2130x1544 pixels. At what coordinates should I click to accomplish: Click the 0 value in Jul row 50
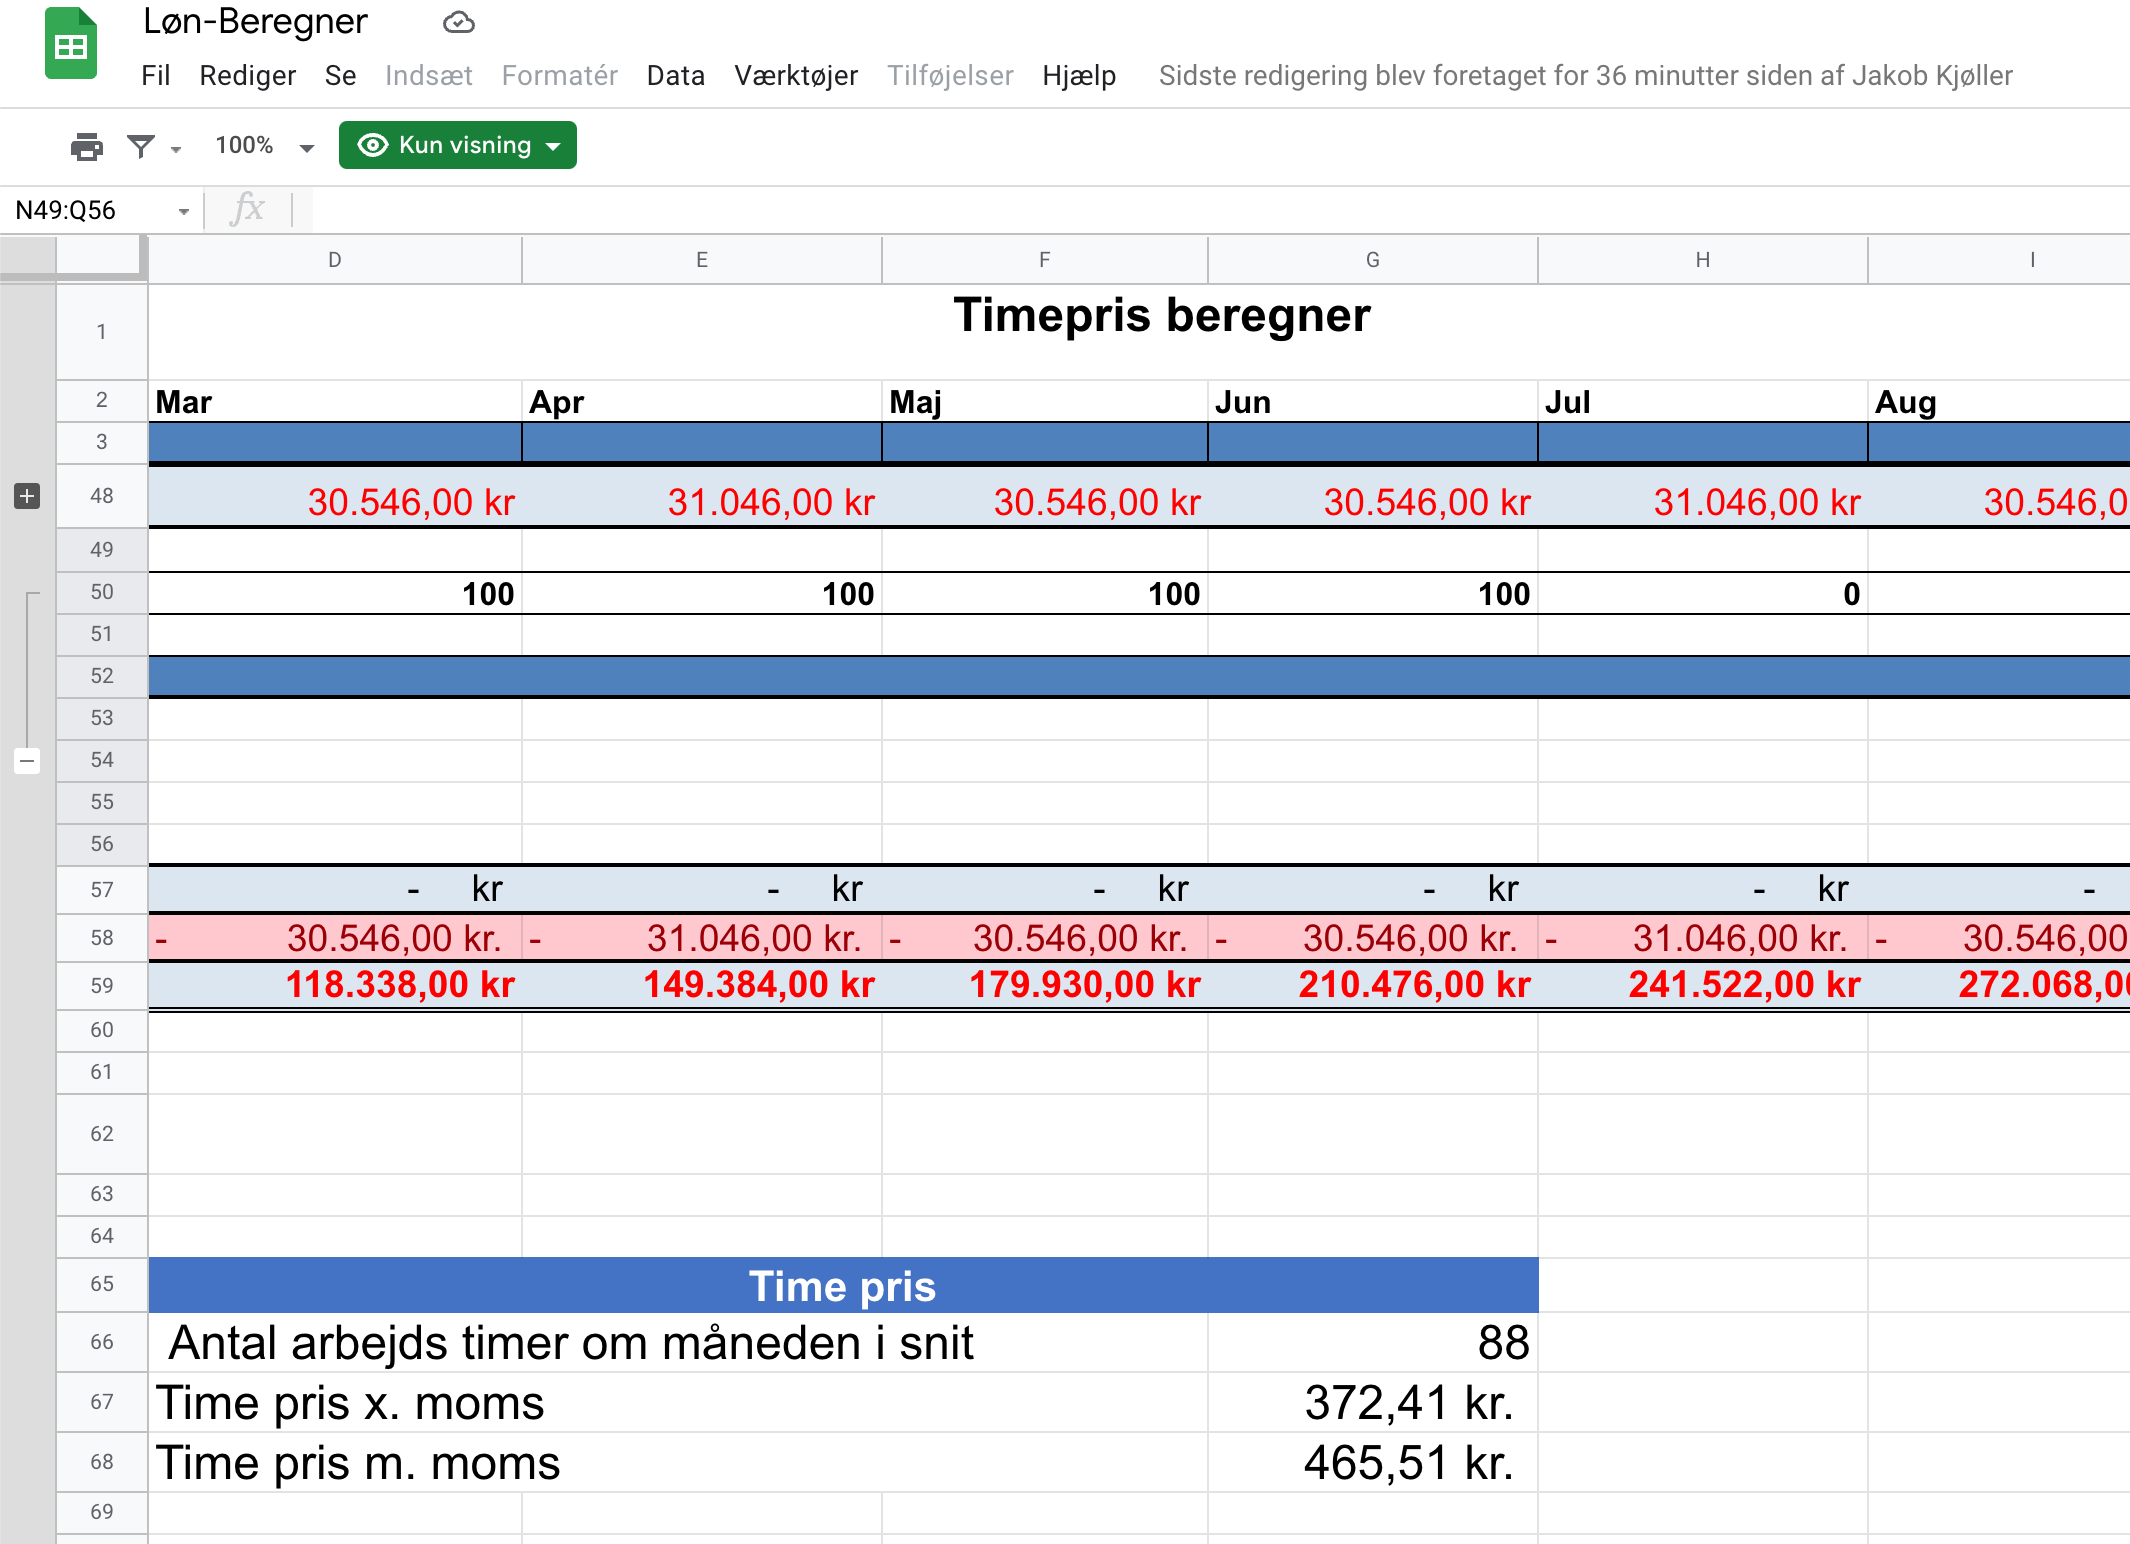point(1703,594)
